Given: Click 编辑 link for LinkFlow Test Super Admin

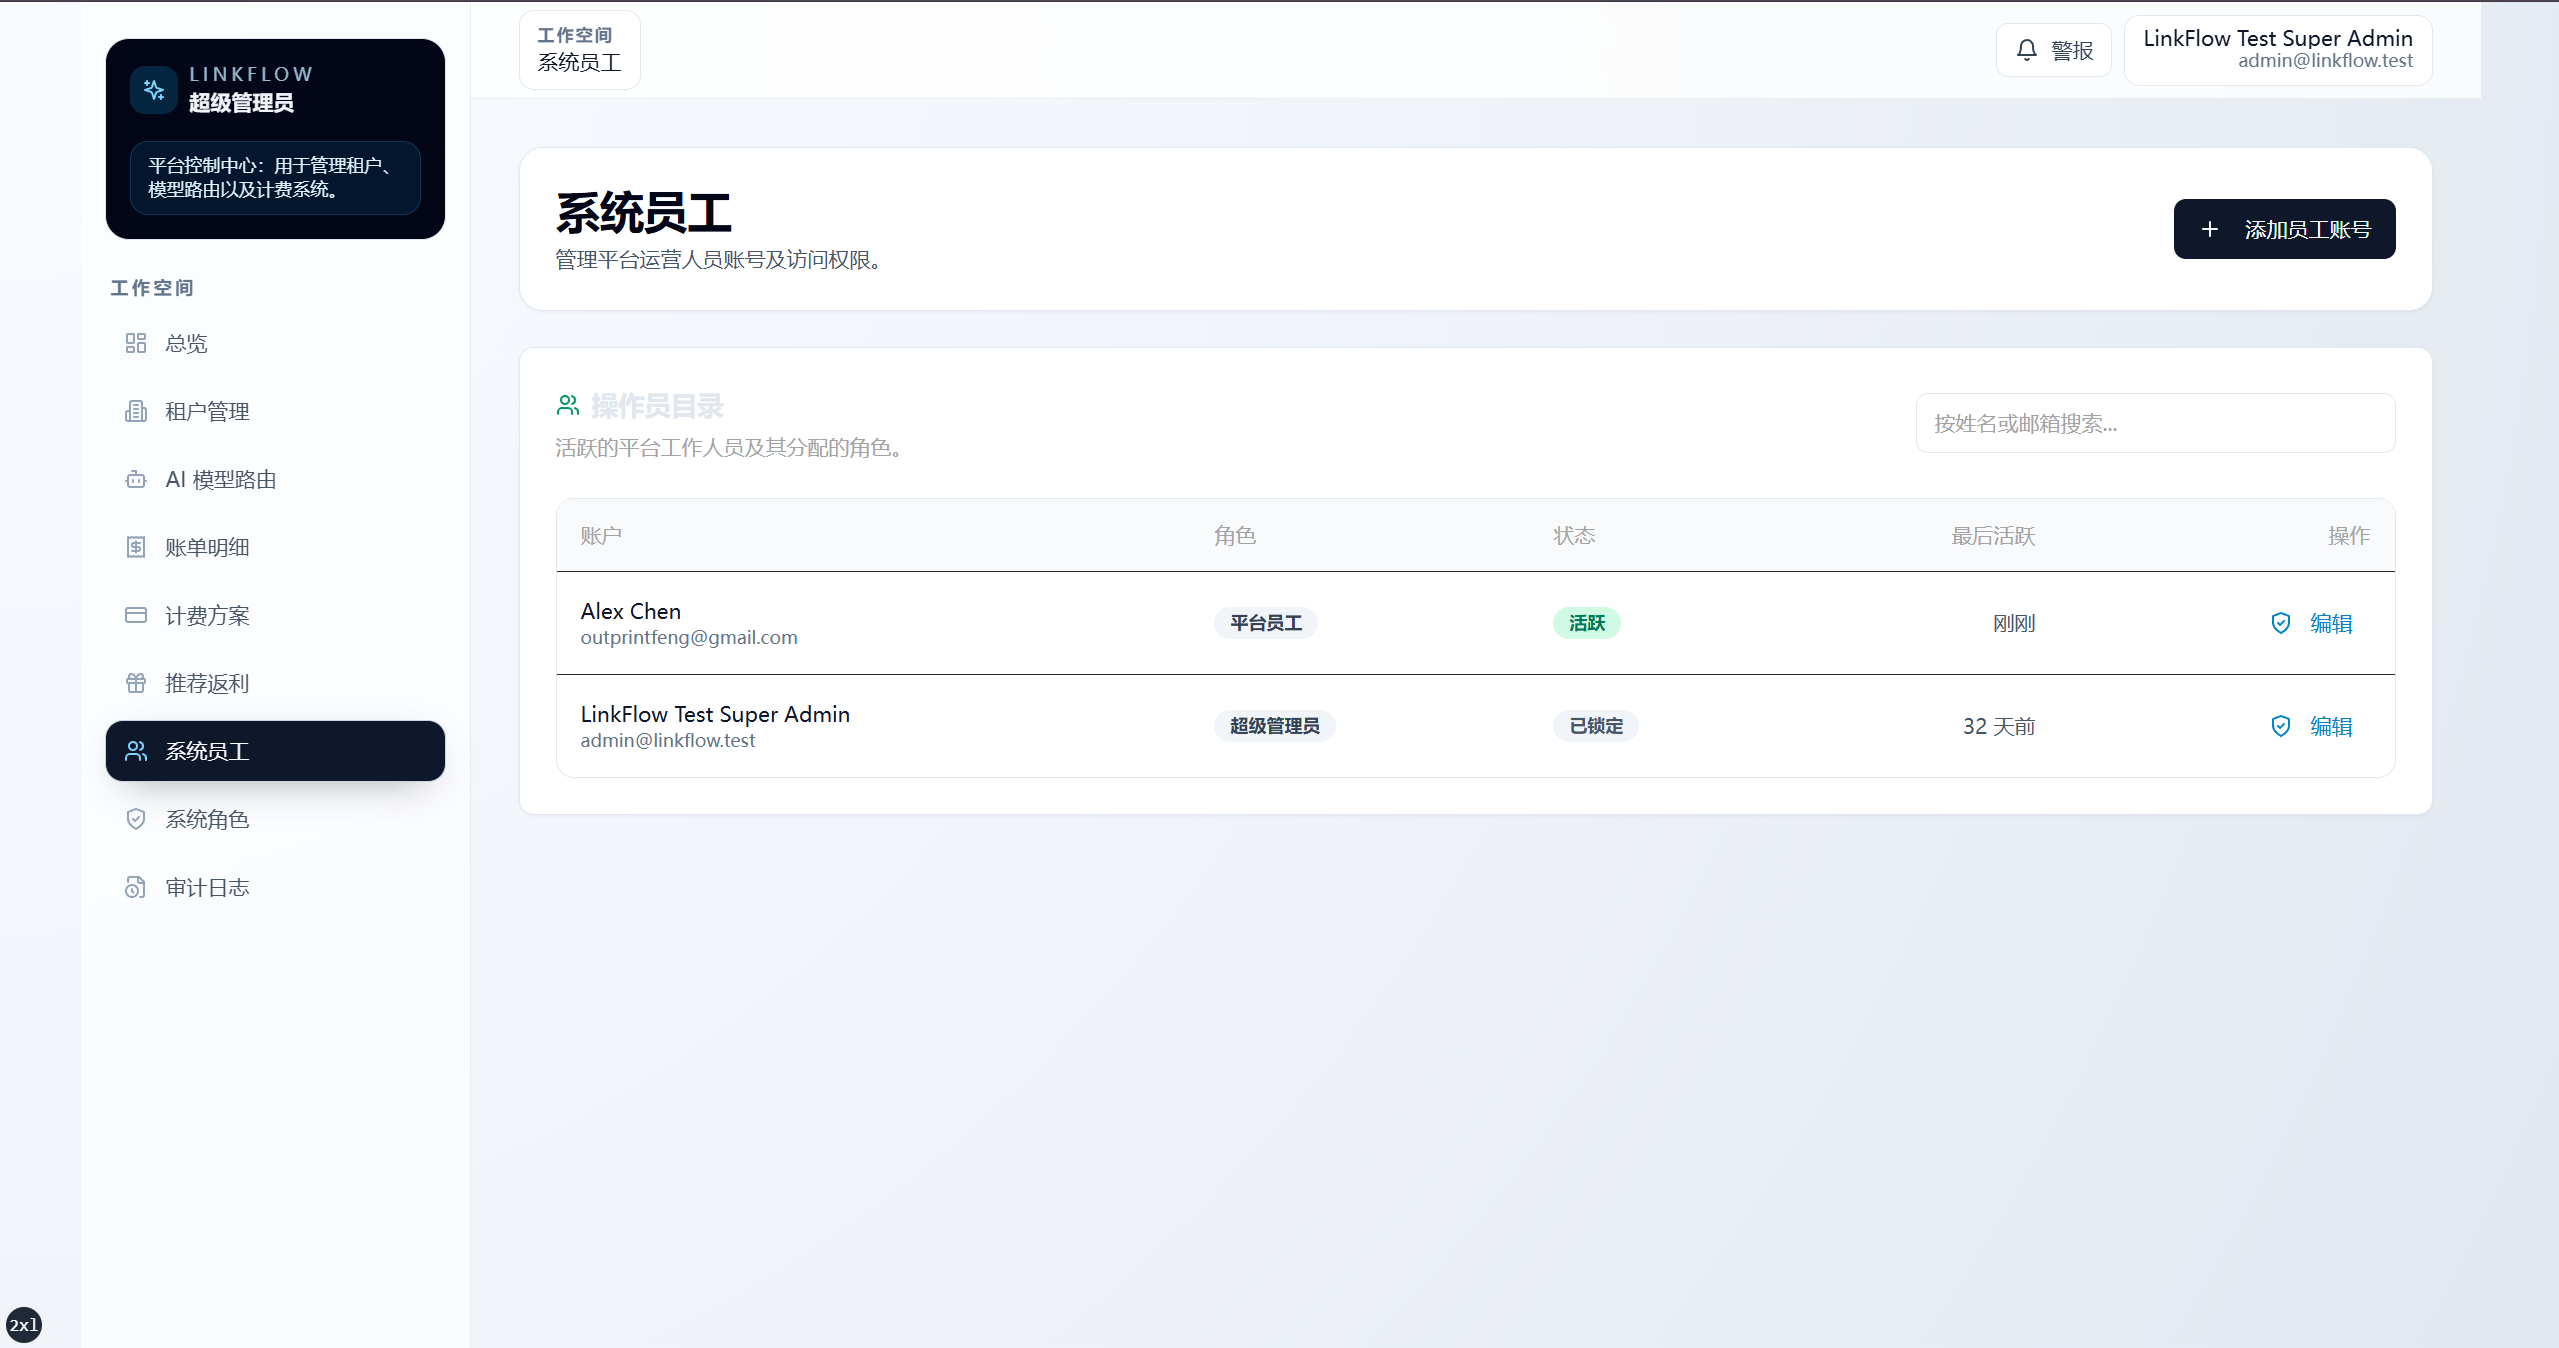Looking at the screenshot, I should click(2331, 726).
